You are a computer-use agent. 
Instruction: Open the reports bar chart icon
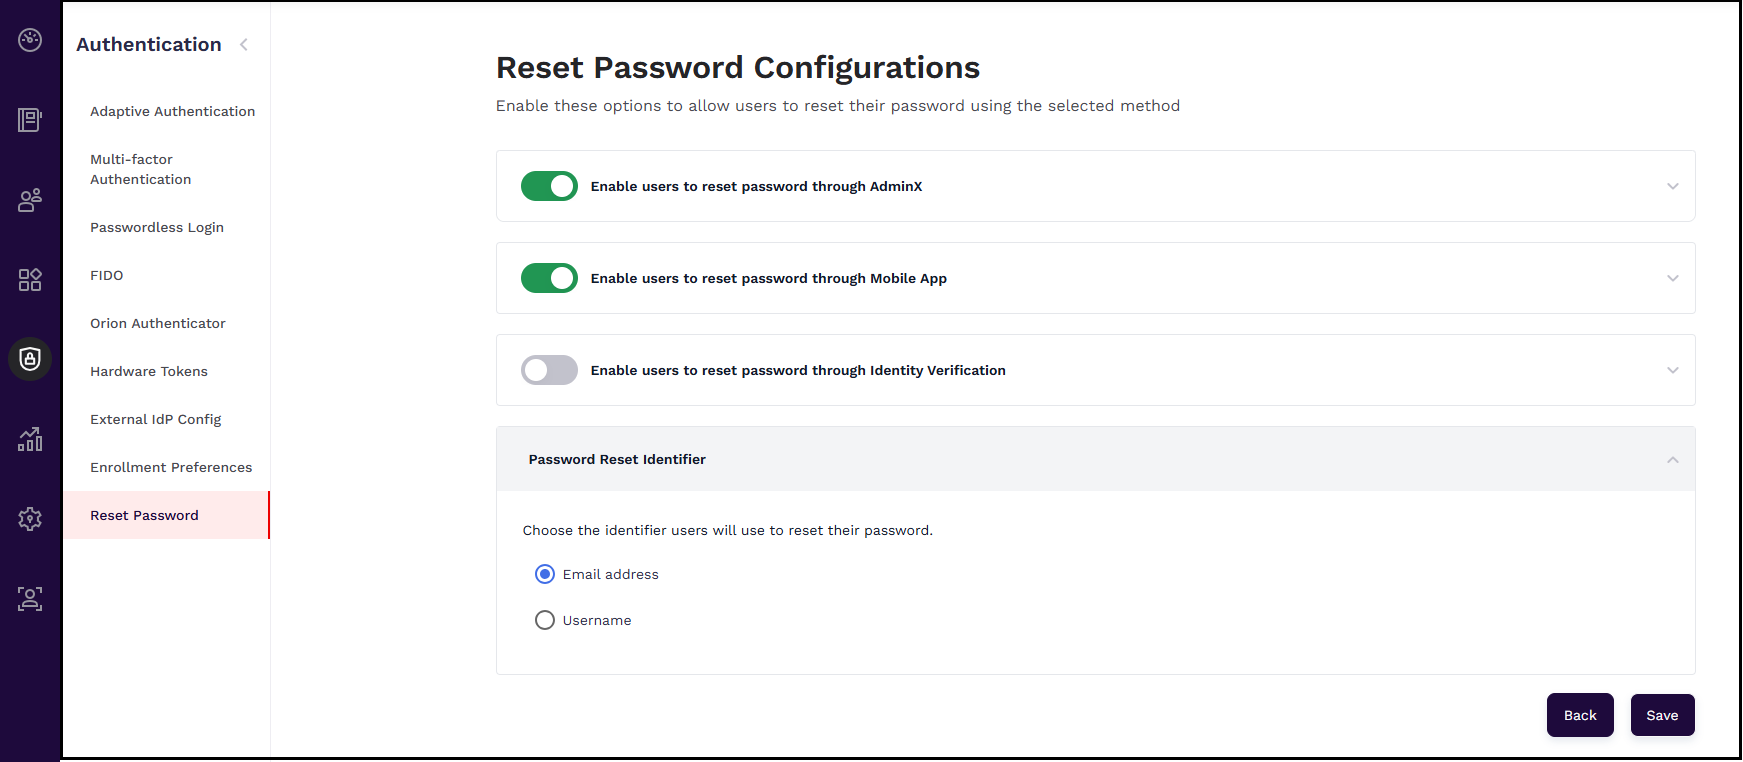point(30,439)
